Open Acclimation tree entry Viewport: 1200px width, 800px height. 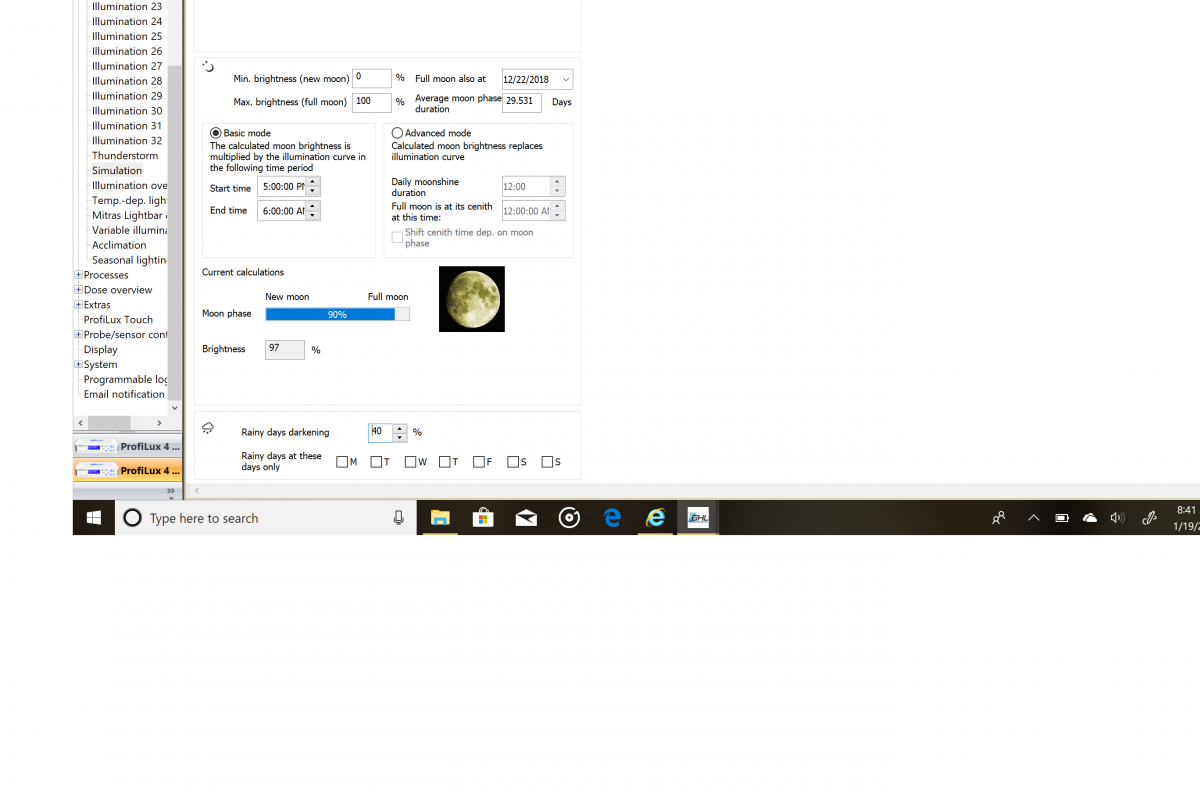click(119, 245)
